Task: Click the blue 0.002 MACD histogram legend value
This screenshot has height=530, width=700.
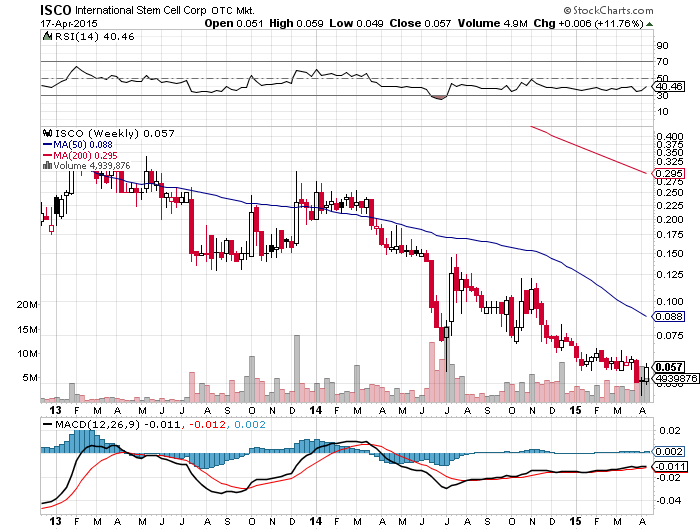Action: point(250,424)
